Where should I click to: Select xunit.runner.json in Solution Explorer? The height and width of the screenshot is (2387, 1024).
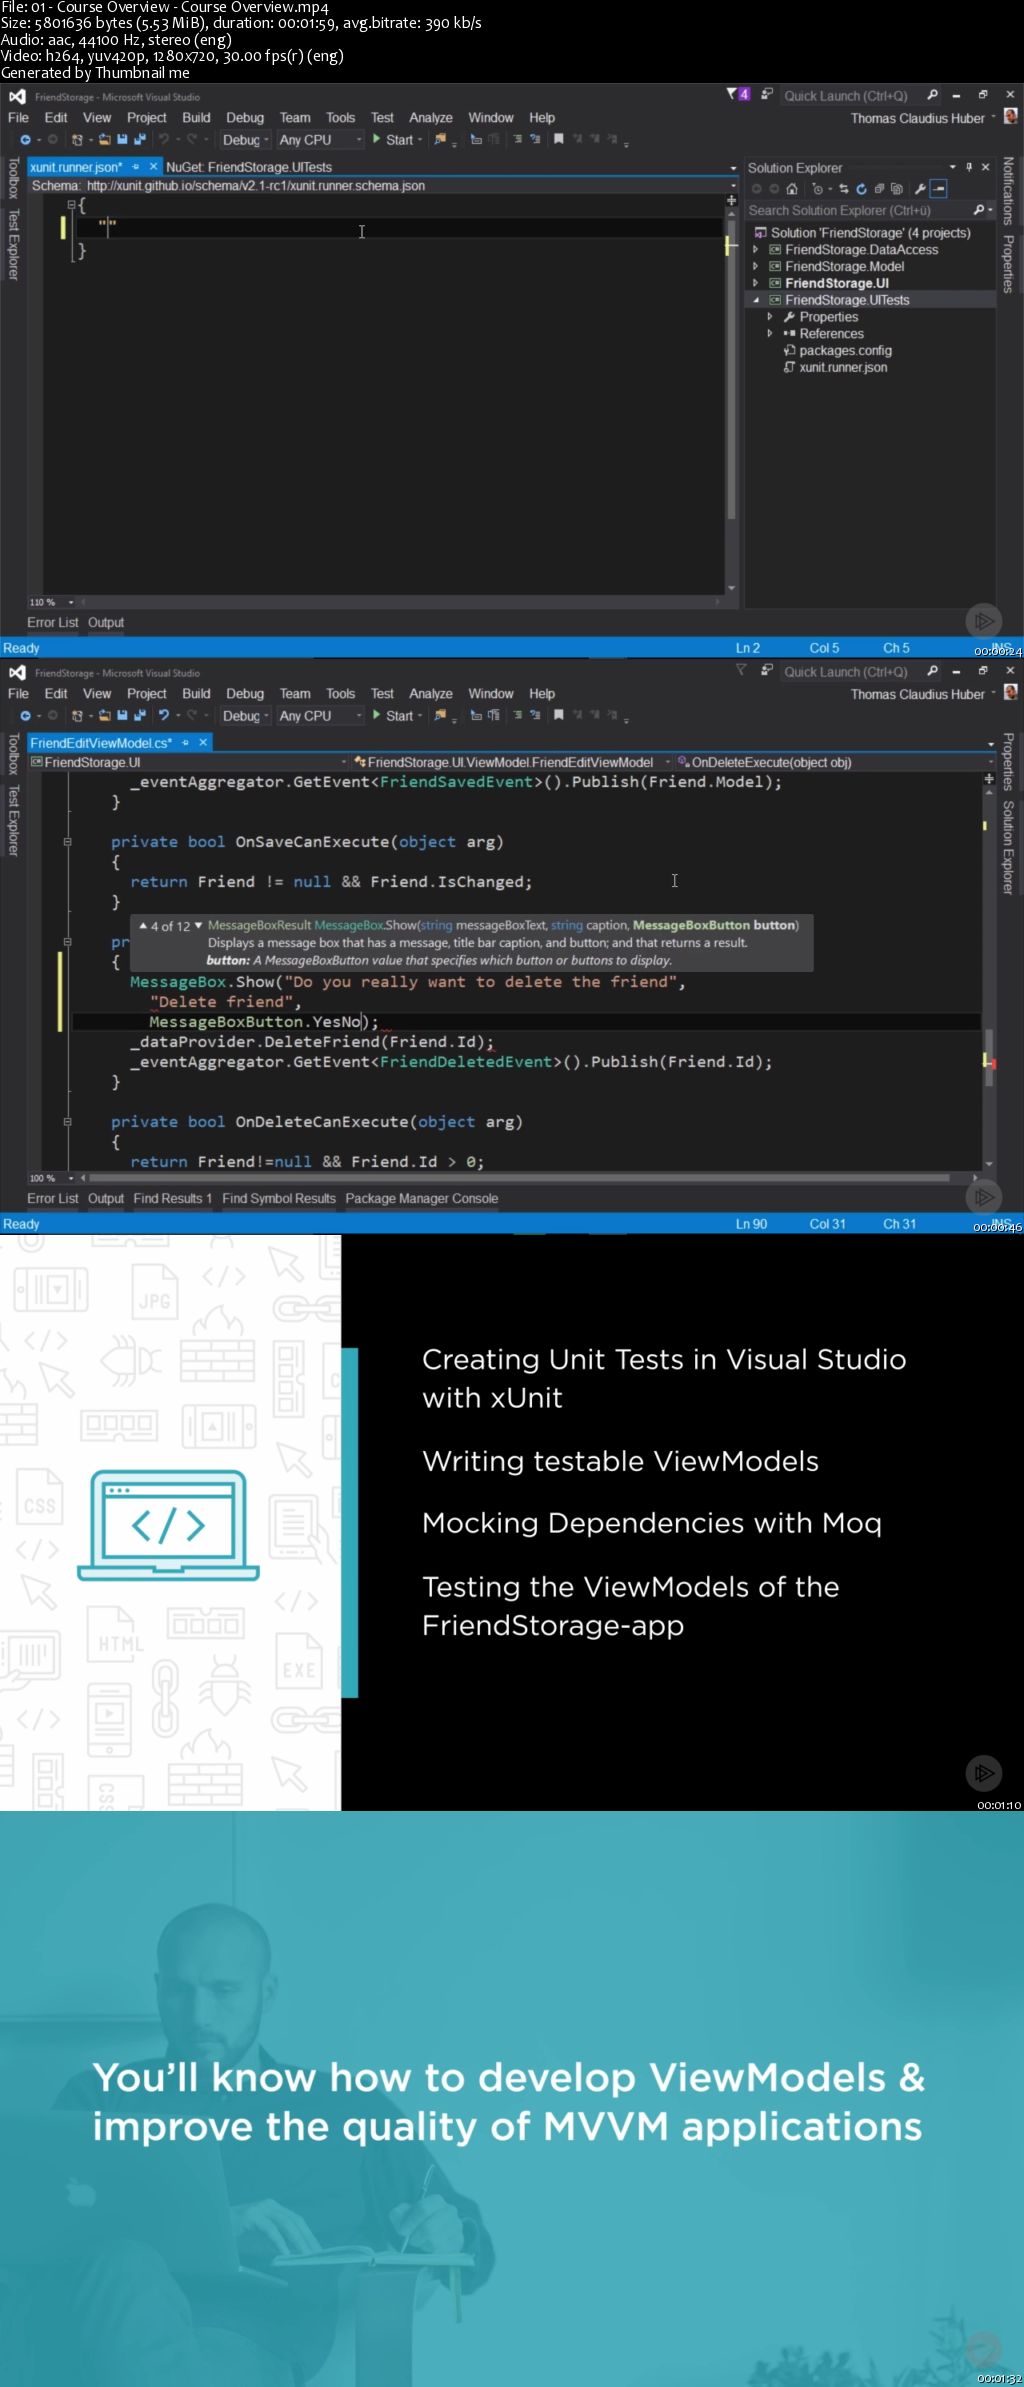(843, 367)
